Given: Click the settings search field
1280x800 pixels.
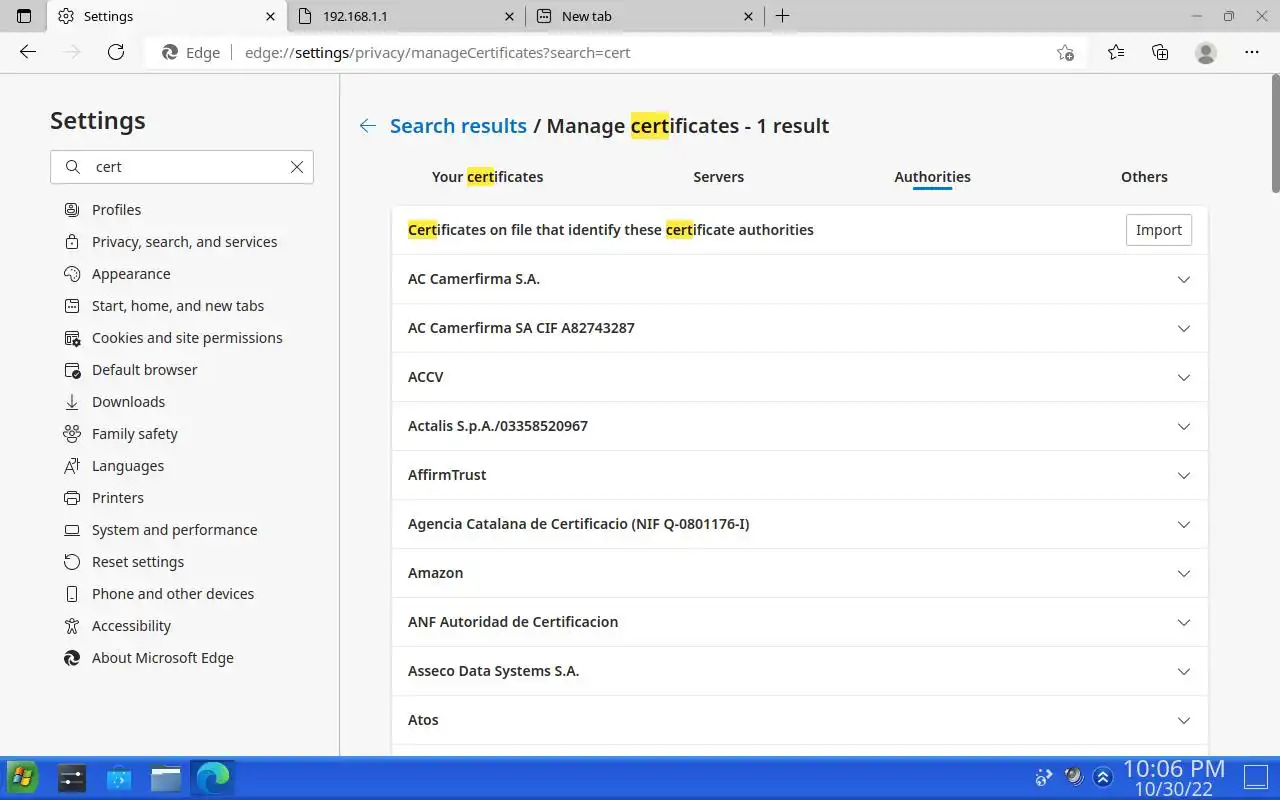Looking at the screenshot, I should click(x=182, y=167).
